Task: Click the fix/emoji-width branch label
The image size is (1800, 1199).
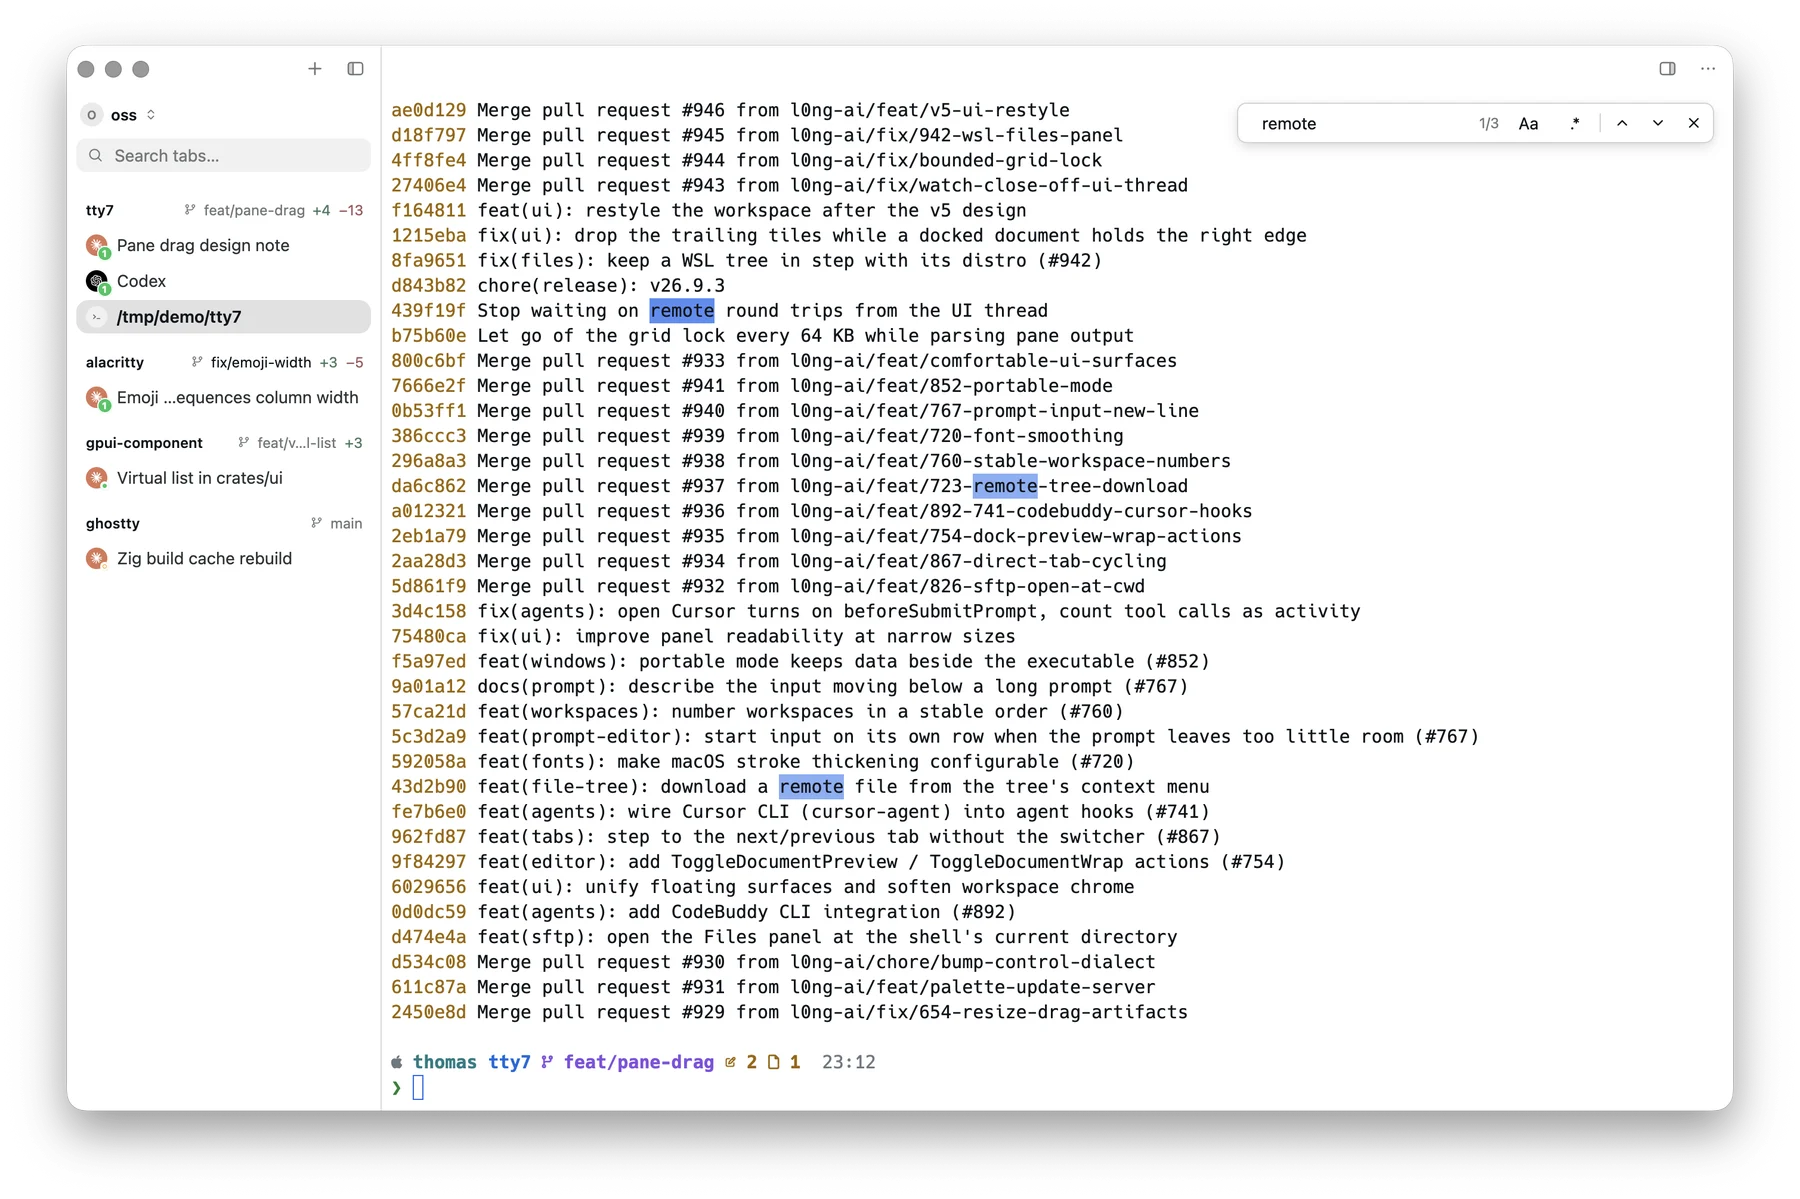Action: pyautogui.click(x=261, y=362)
